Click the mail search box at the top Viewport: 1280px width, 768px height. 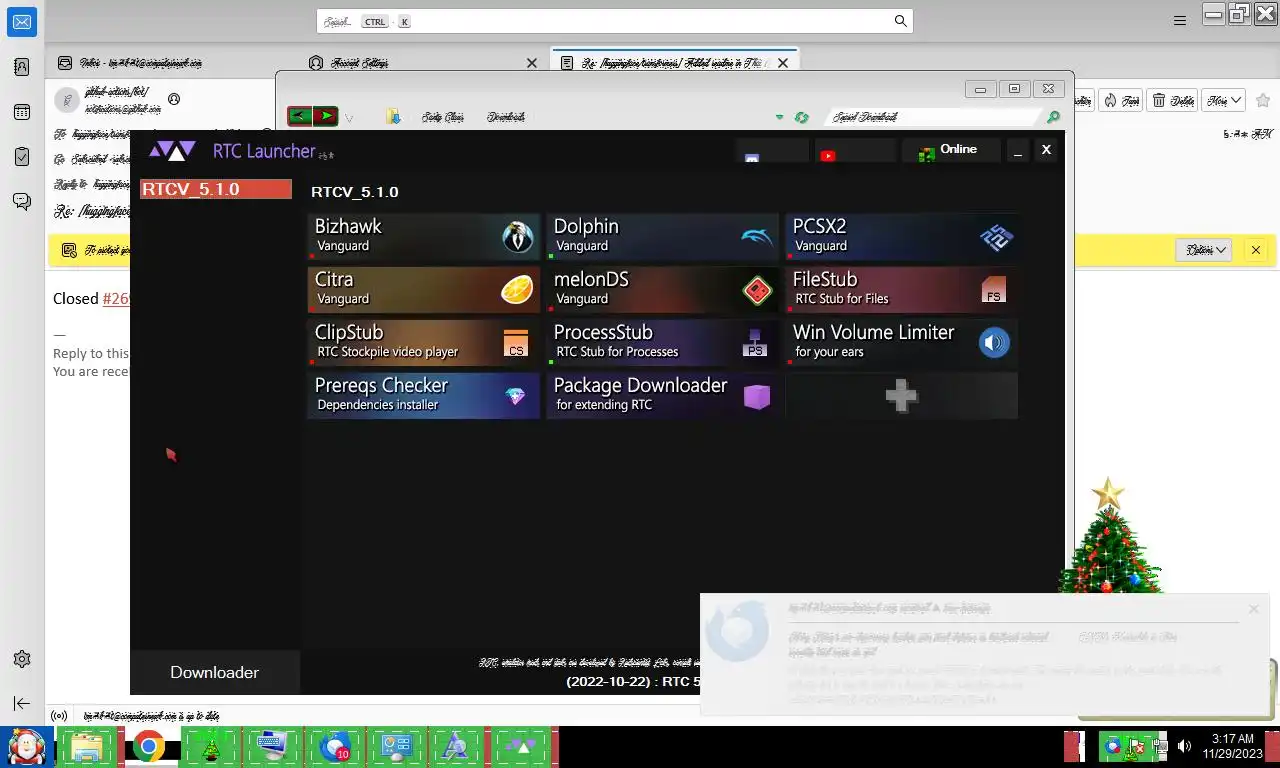[x=614, y=21]
